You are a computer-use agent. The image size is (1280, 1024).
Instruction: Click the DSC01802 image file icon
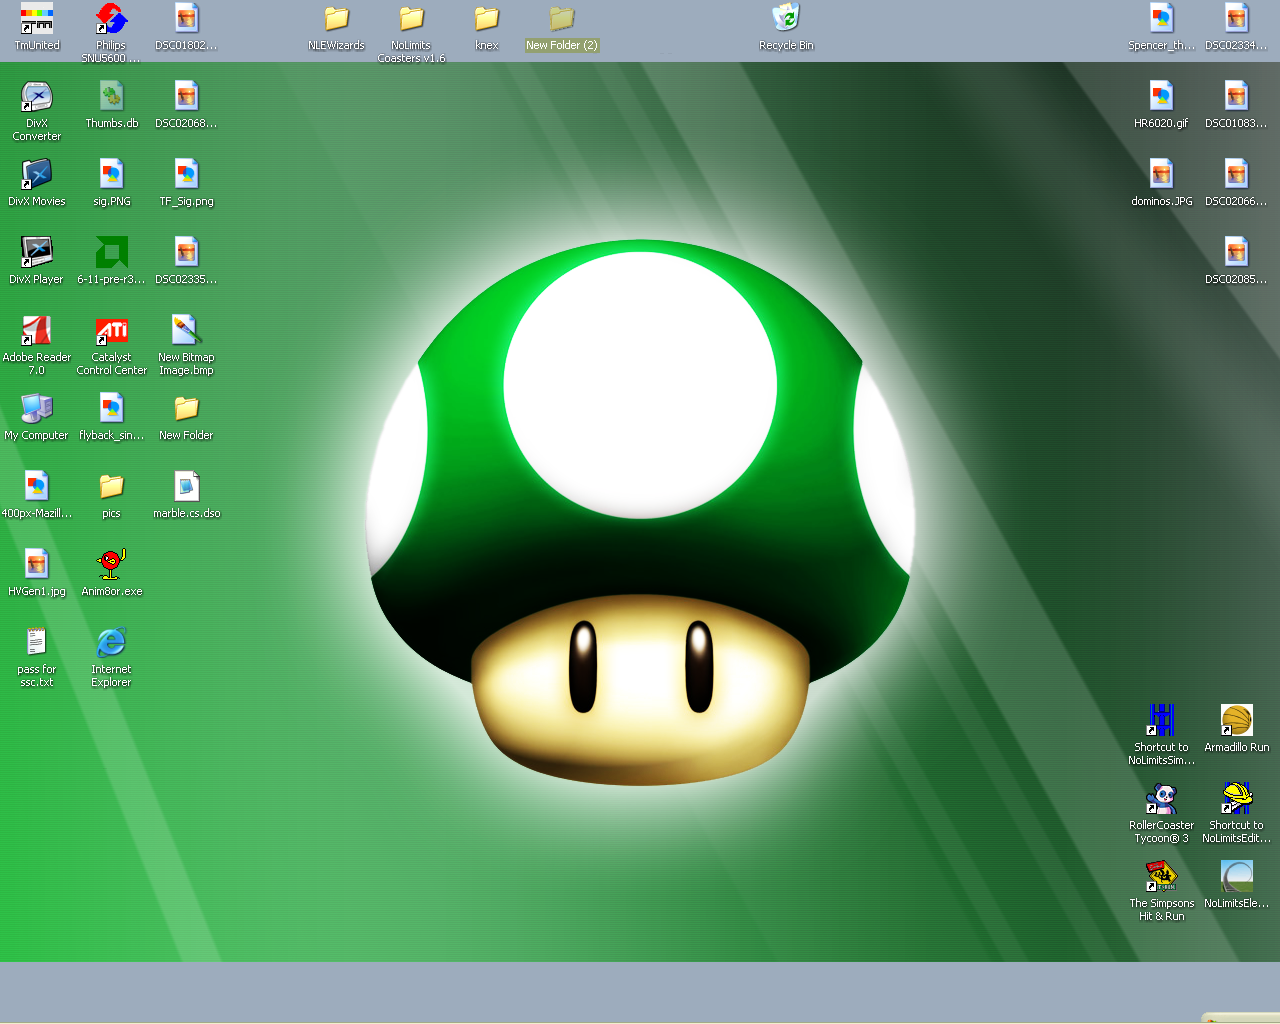[186, 18]
